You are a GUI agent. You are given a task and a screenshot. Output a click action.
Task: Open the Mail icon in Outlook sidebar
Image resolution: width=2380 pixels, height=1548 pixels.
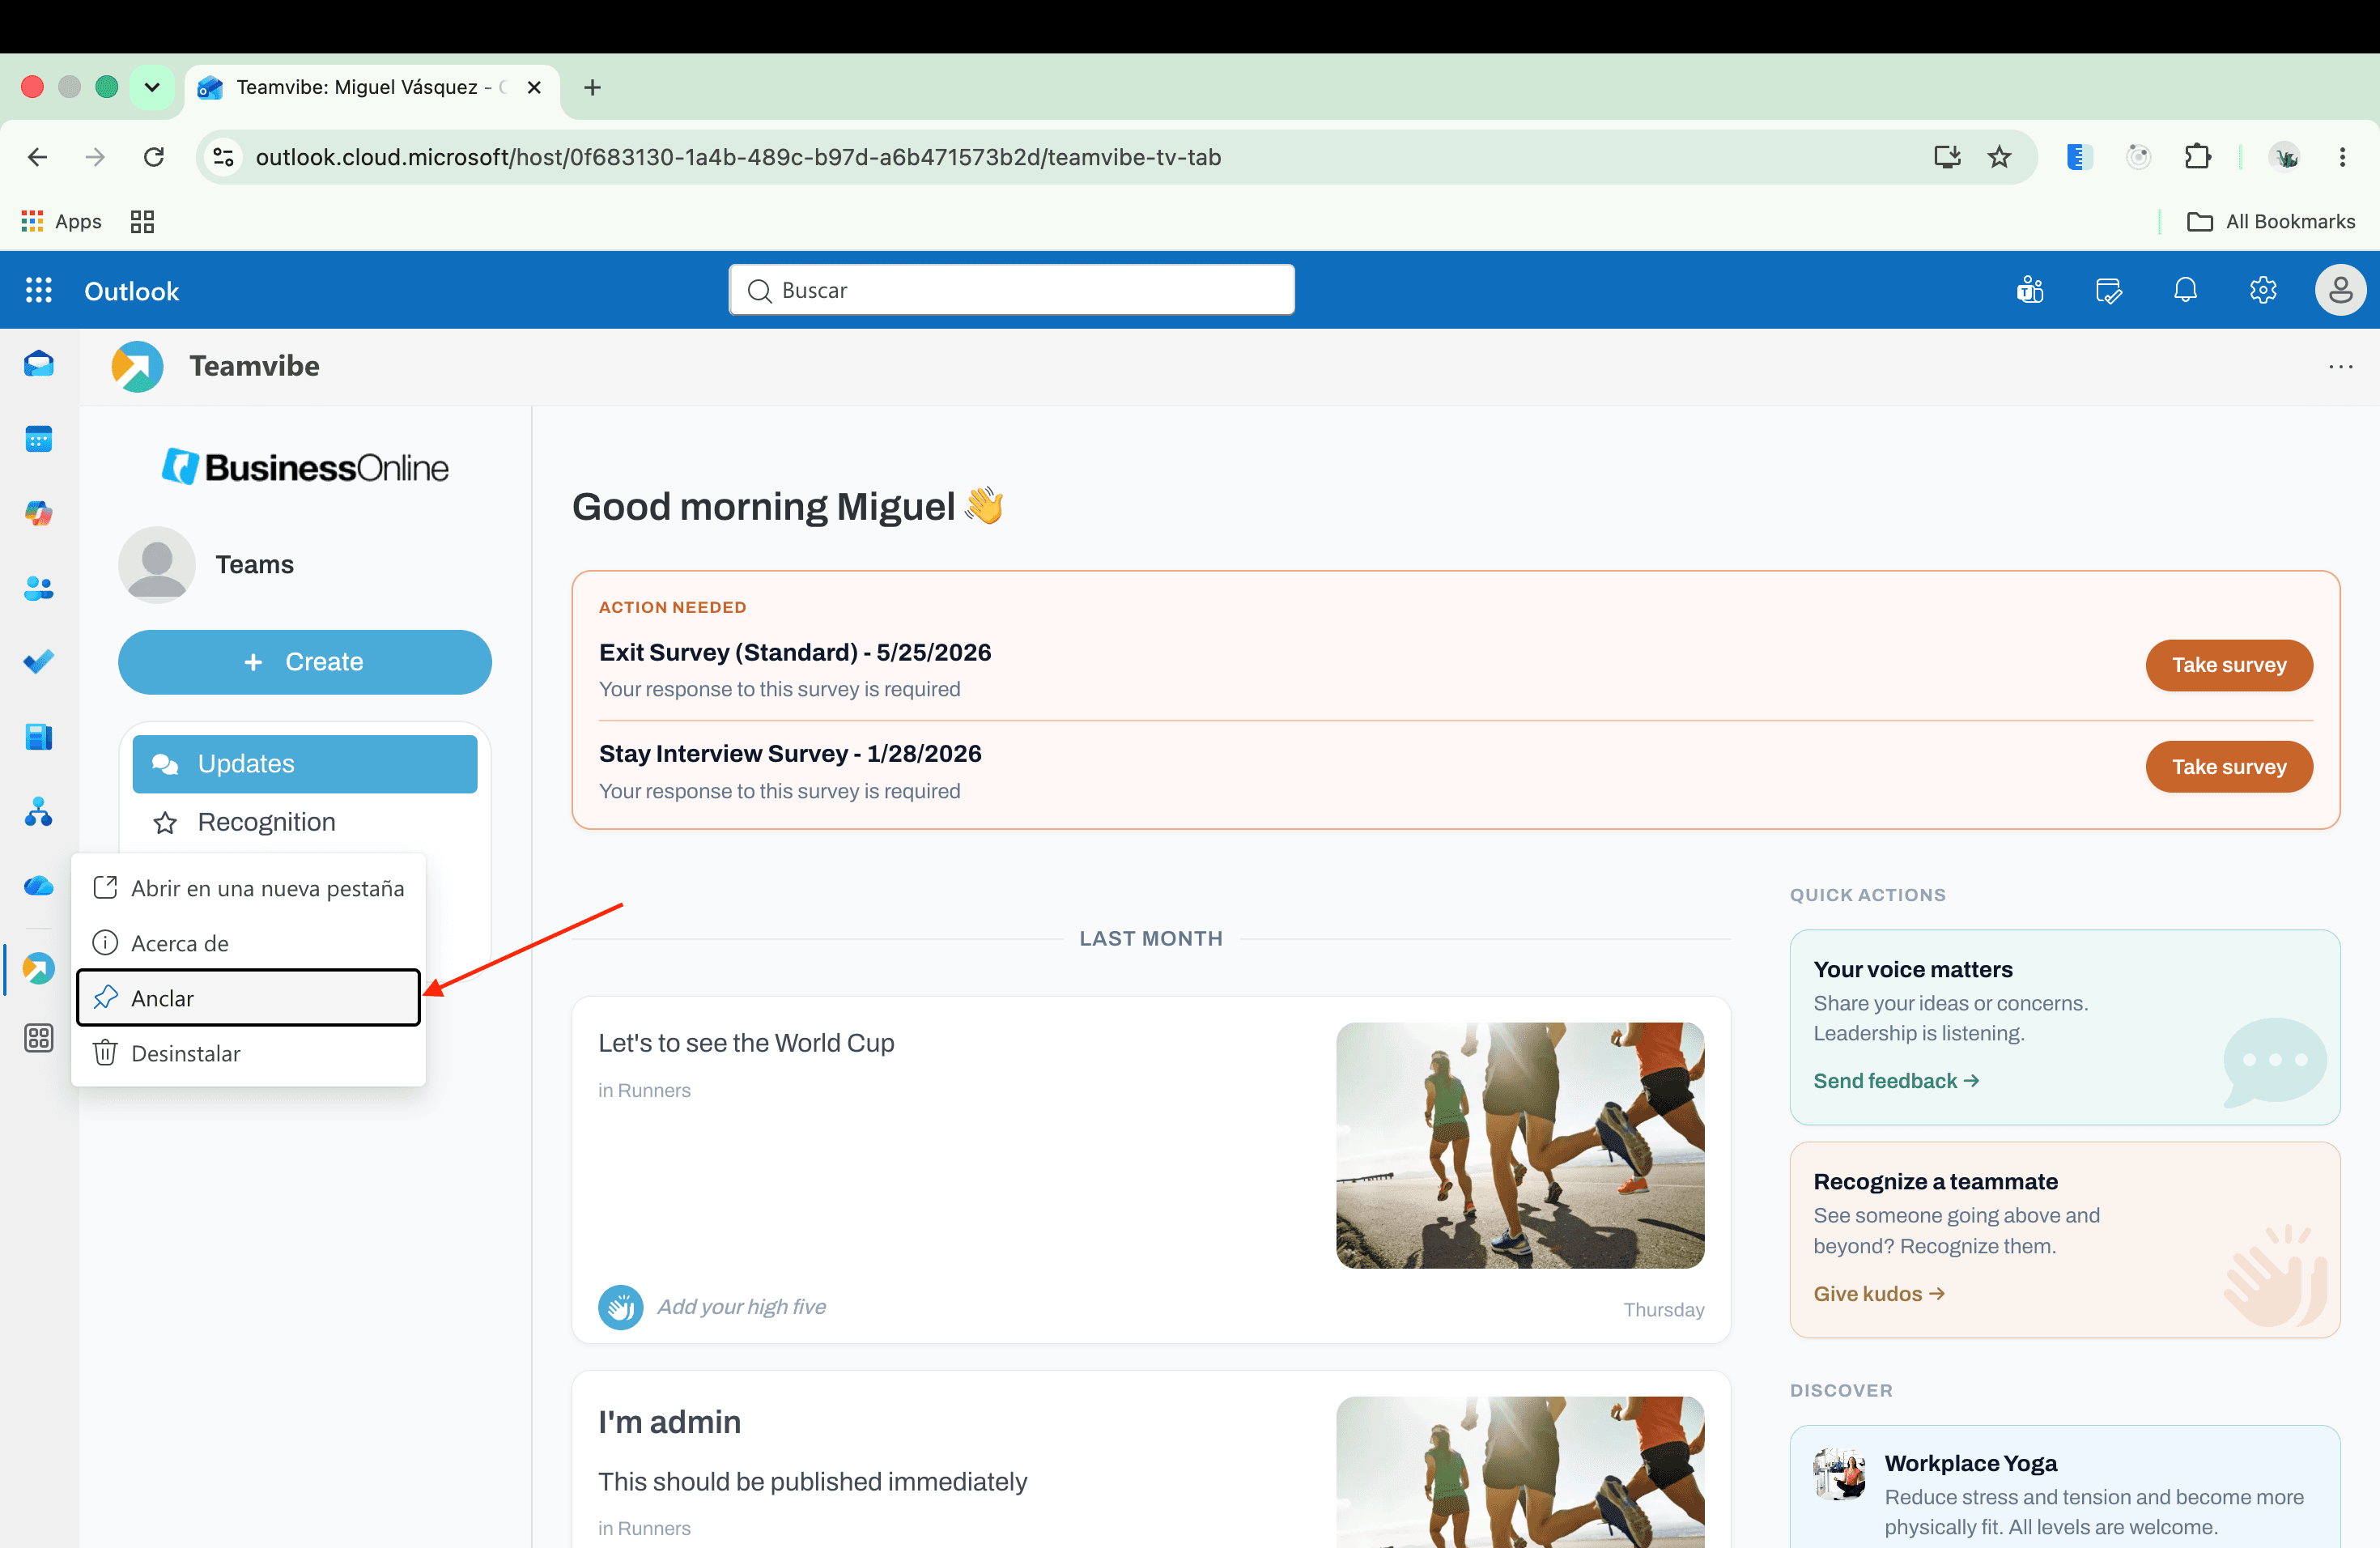coord(38,364)
